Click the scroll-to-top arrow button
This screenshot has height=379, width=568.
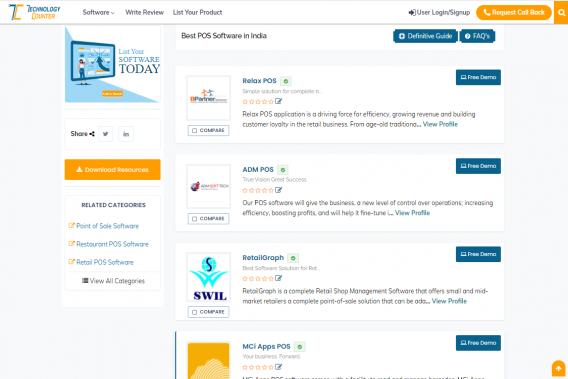[x=558, y=368]
